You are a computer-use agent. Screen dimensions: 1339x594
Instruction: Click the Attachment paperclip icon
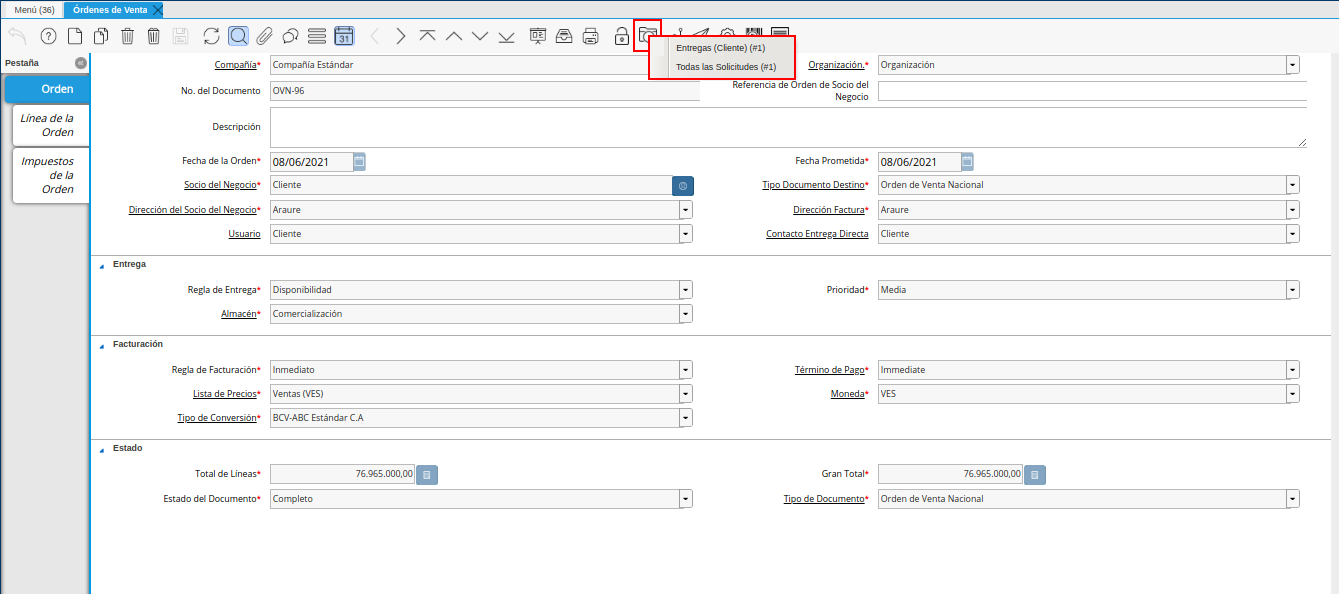pyautogui.click(x=264, y=36)
